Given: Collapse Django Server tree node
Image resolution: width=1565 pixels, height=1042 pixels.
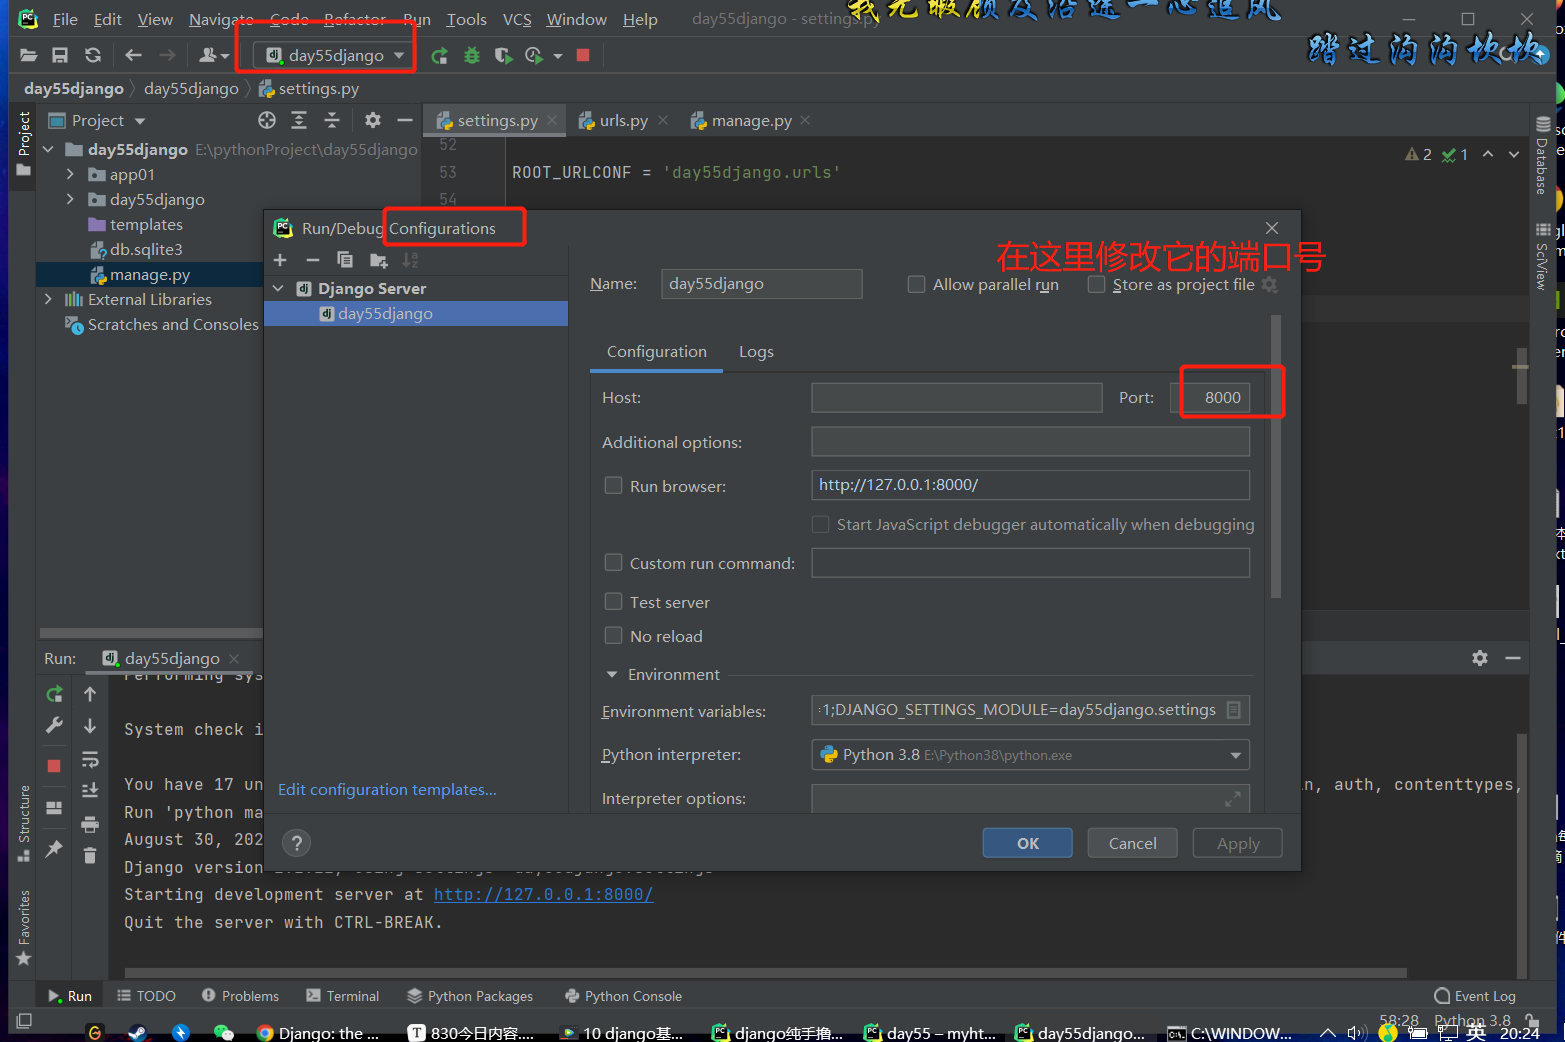Looking at the screenshot, I should tap(279, 289).
